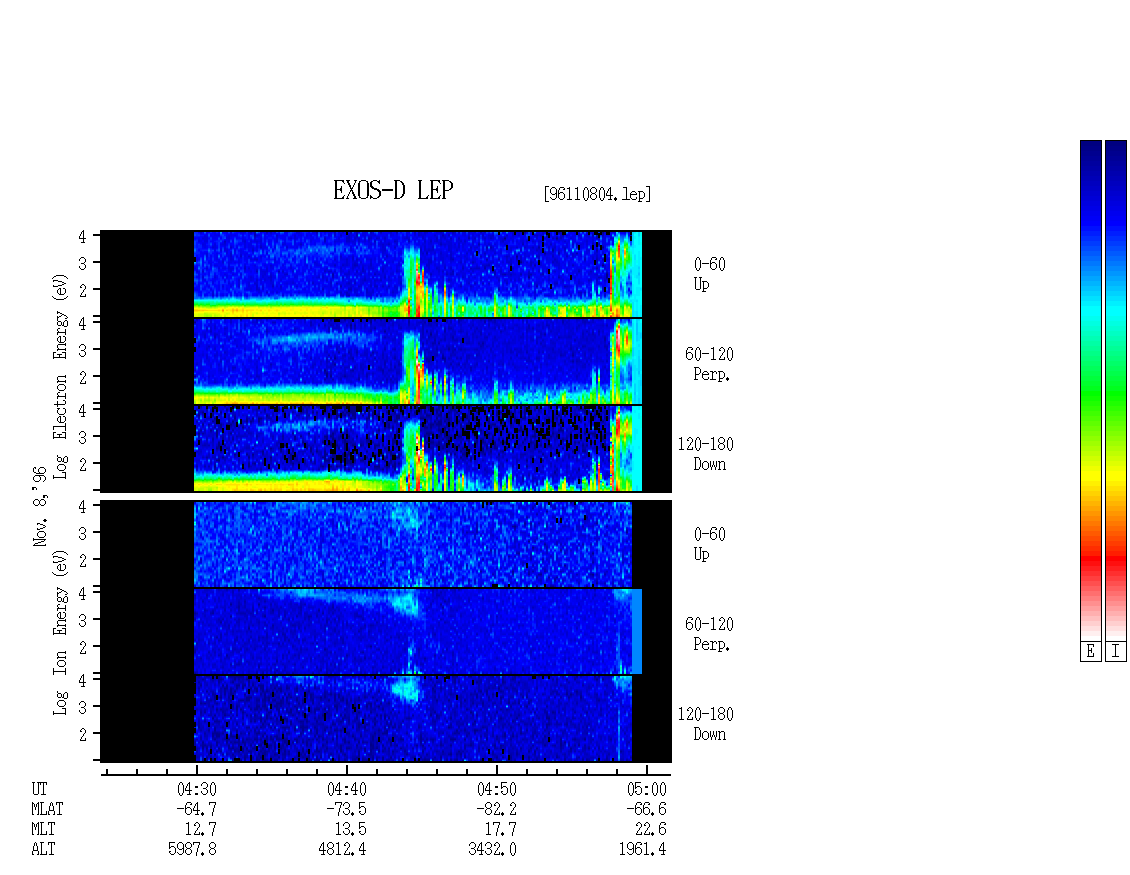Click the 04:30 time tick label
1130x875 pixels.
(x=197, y=789)
